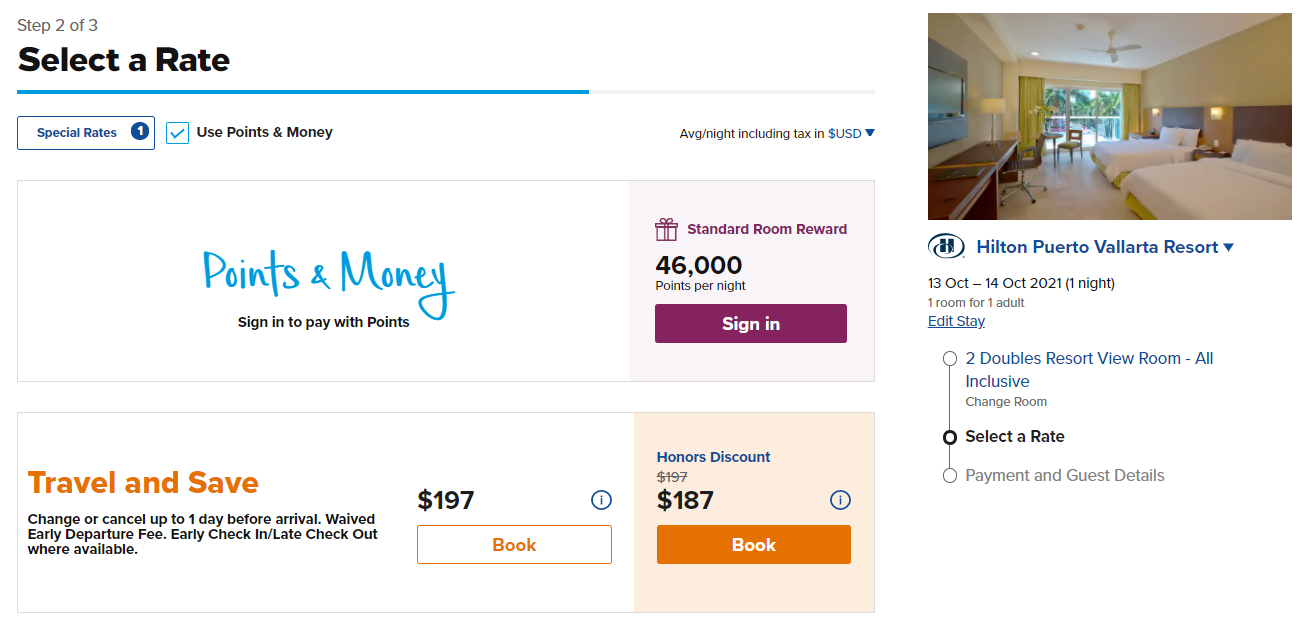Select the 'Select a Rate' step circle
The image size is (1307, 626).
tap(949, 437)
